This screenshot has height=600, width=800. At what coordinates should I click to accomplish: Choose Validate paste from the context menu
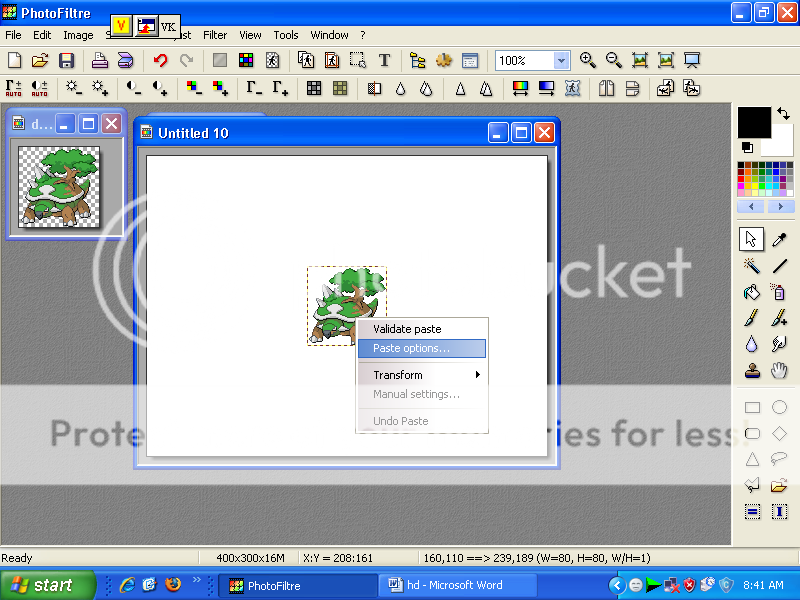(407, 329)
